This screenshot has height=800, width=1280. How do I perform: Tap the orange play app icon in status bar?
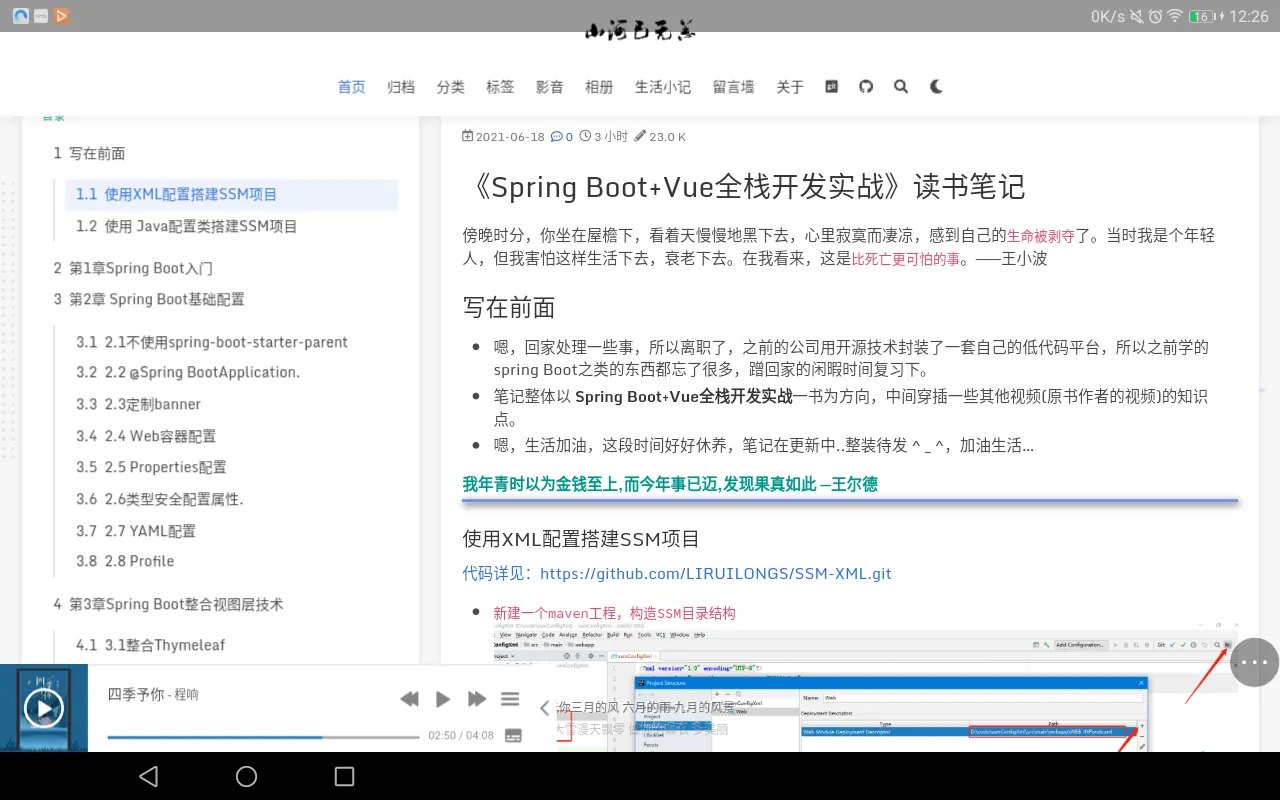tap(61, 16)
